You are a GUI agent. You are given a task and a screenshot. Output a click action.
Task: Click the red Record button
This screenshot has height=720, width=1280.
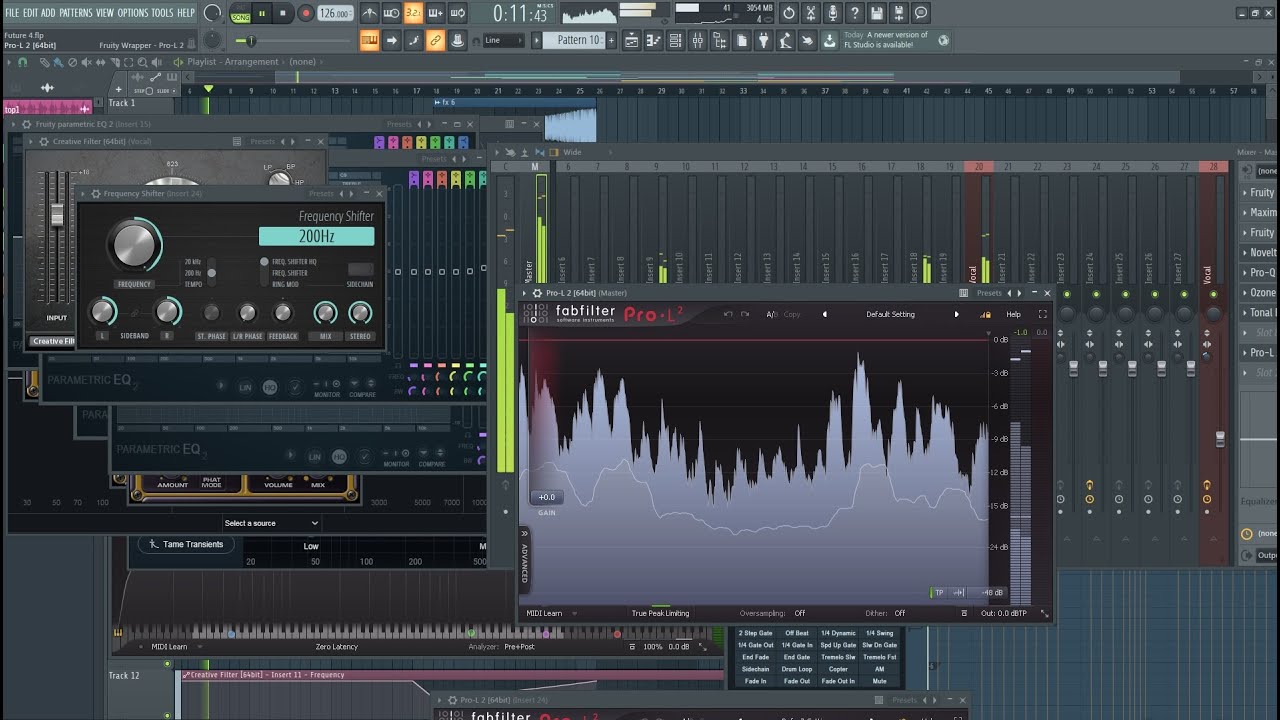click(x=306, y=13)
